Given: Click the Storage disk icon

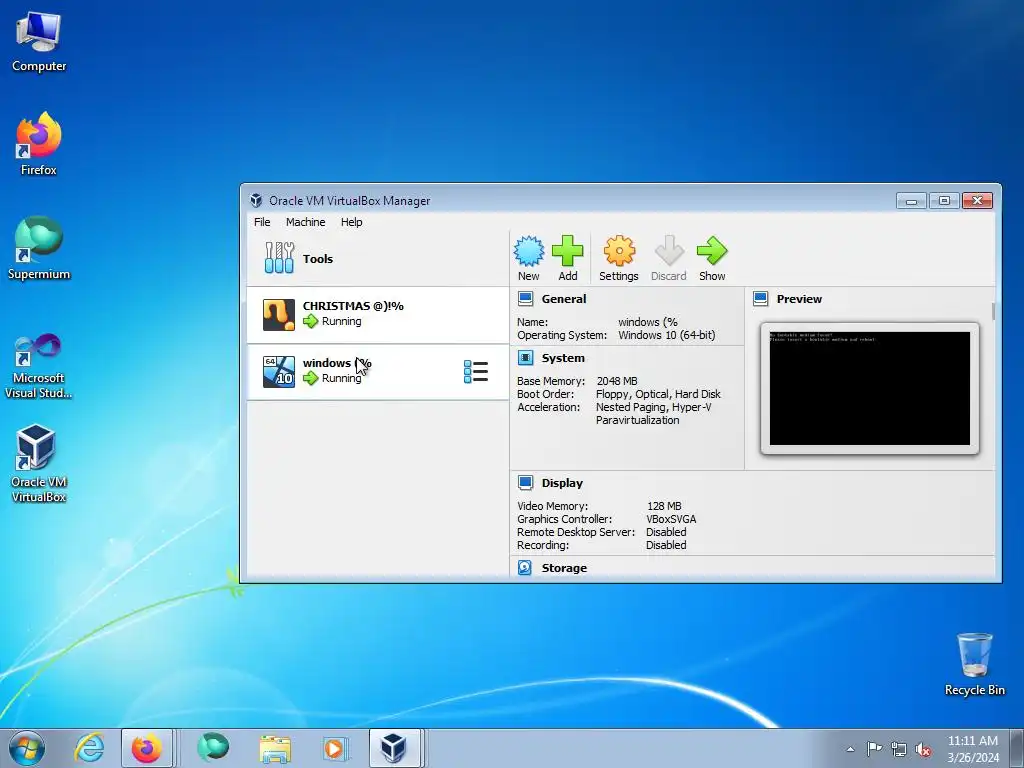Looking at the screenshot, I should (x=525, y=568).
